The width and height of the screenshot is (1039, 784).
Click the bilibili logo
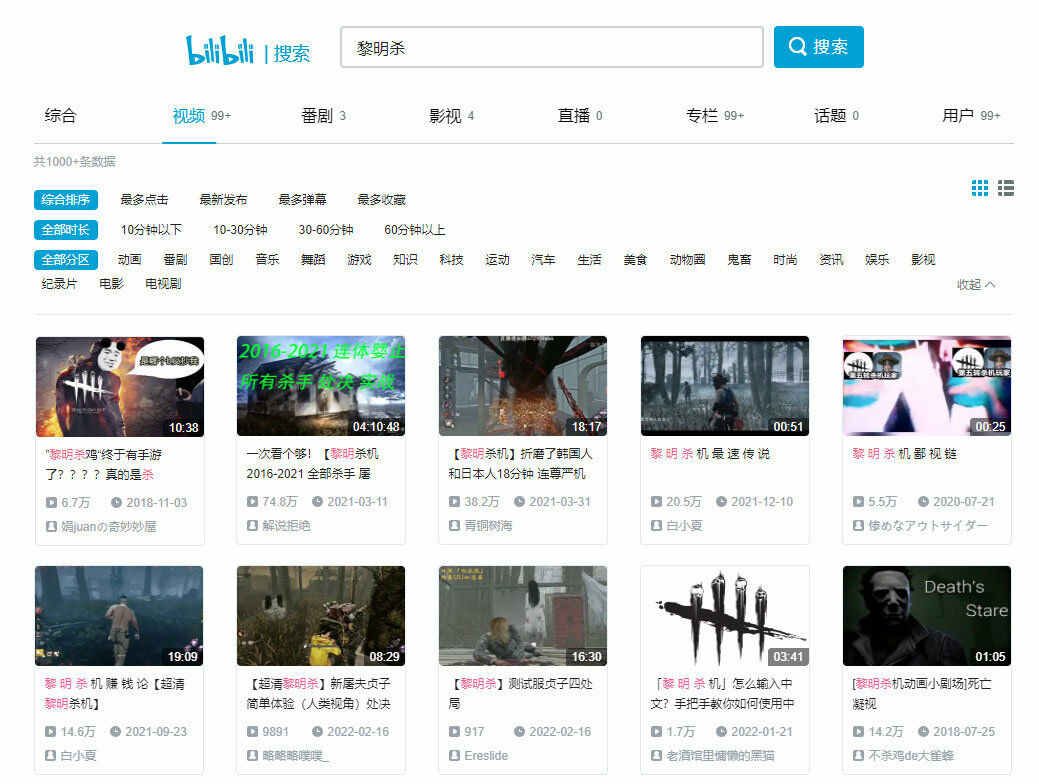[x=219, y=50]
